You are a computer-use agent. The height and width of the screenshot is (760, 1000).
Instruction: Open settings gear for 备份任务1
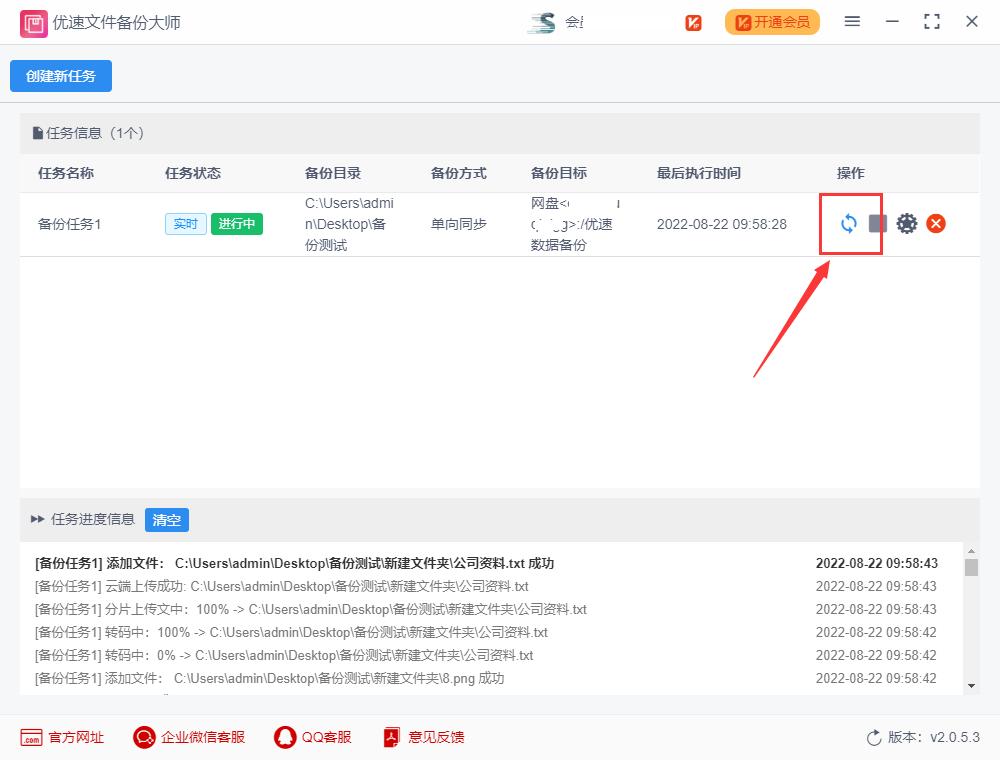point(906,223)
